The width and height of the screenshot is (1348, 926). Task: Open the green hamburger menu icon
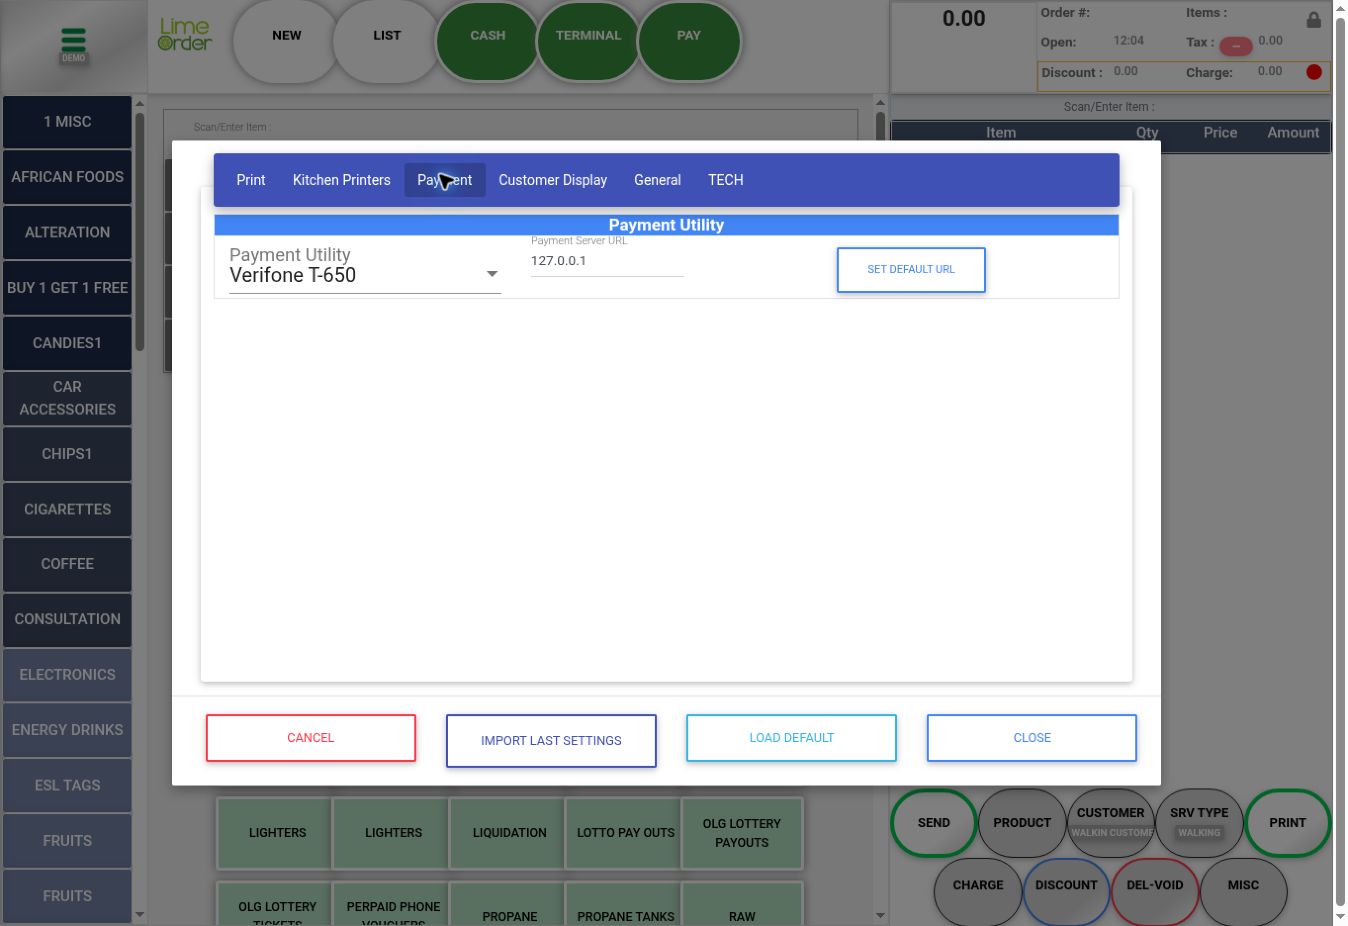[74, 40]
